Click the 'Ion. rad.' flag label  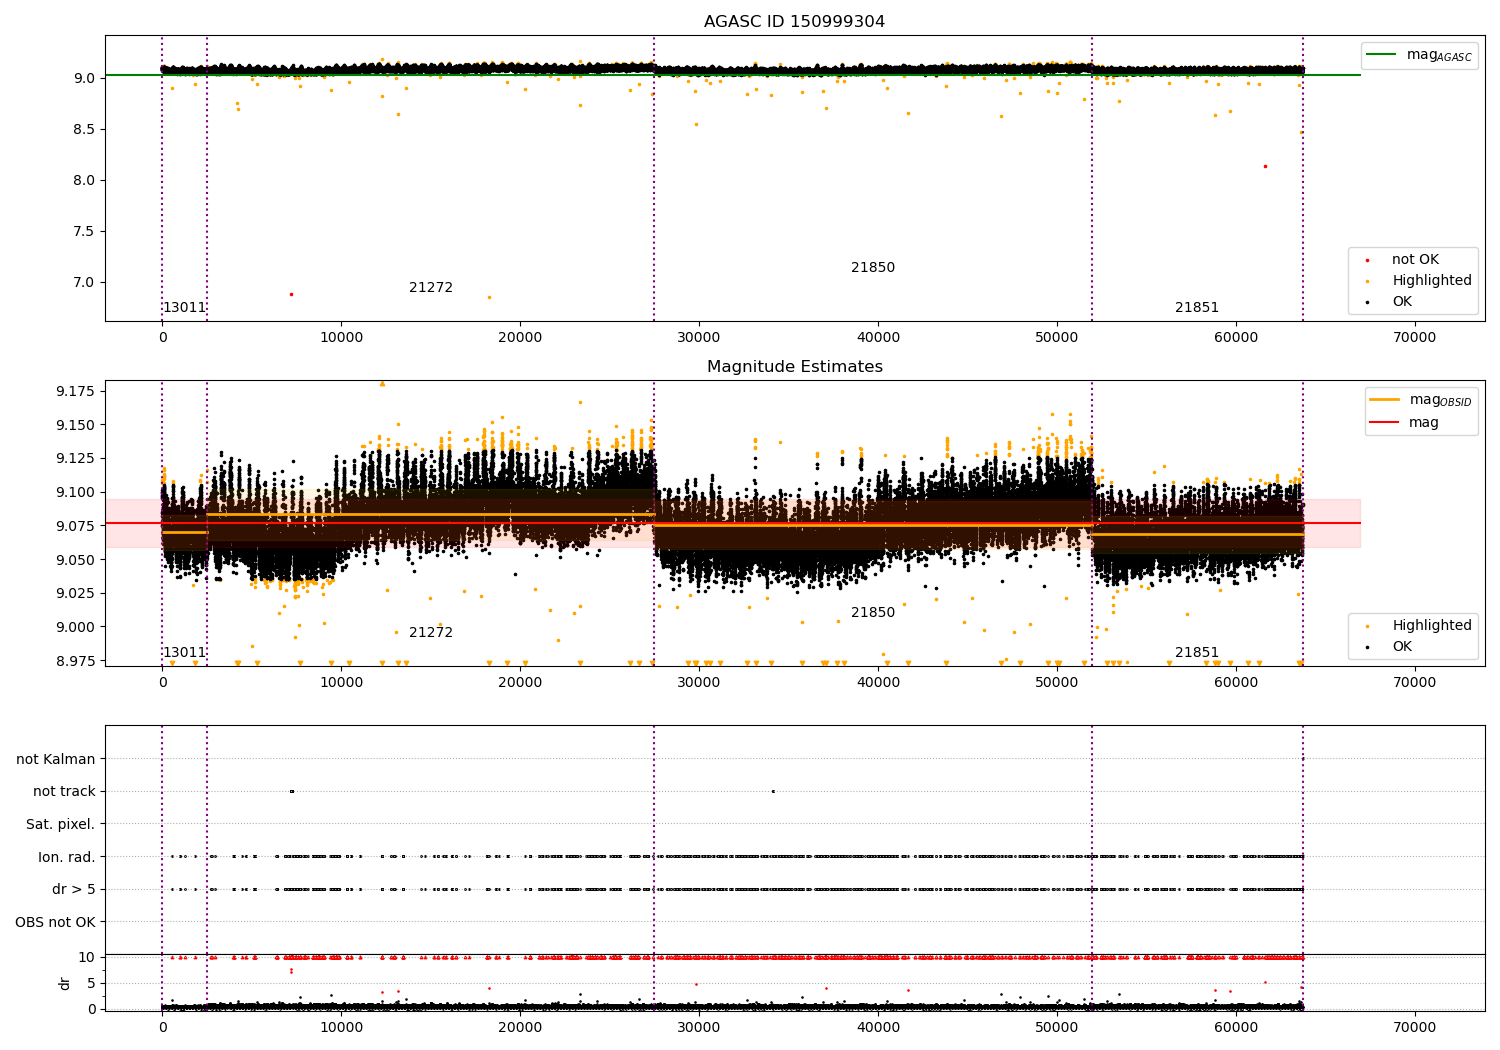pyautogui.click(x=67, y=858)
